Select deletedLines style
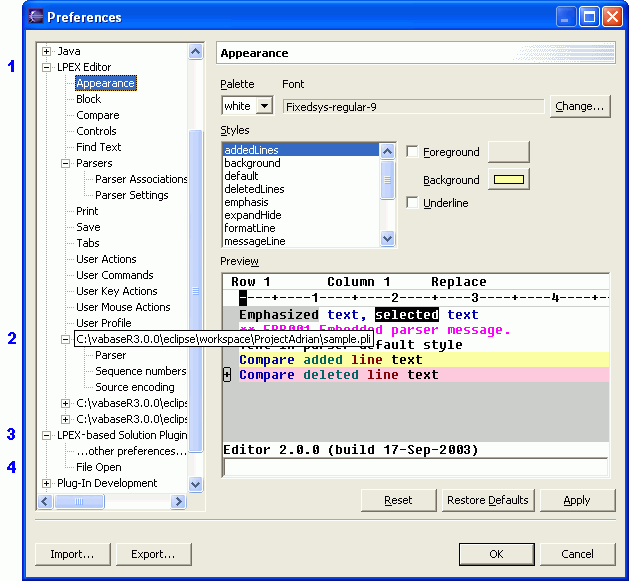Screen dimensions: 629x581 click(x=300, y=189)
